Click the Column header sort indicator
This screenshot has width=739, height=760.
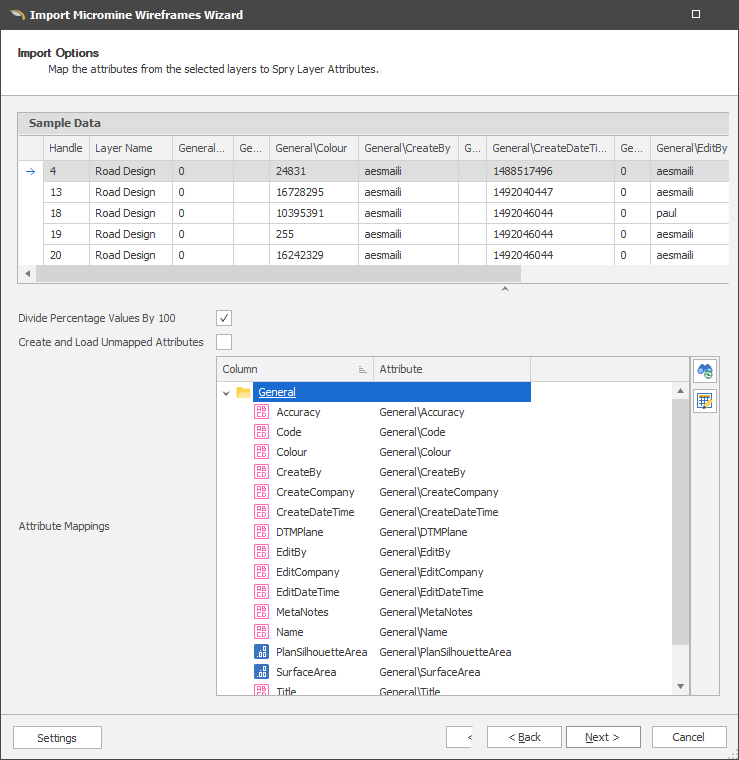pos(362,370)
